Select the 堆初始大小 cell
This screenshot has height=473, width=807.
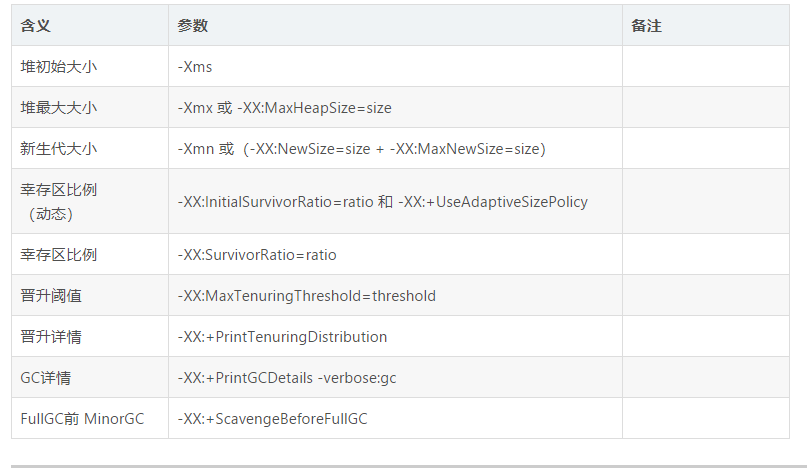tap(59, 67)
